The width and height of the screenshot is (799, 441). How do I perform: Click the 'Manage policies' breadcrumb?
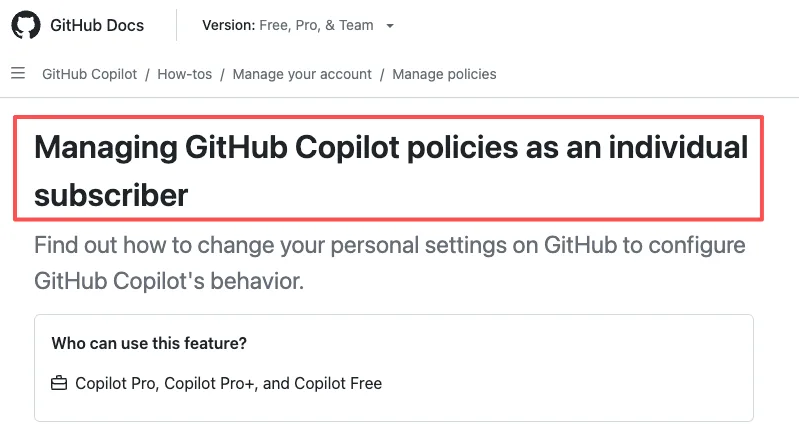(x=444, y=74)
